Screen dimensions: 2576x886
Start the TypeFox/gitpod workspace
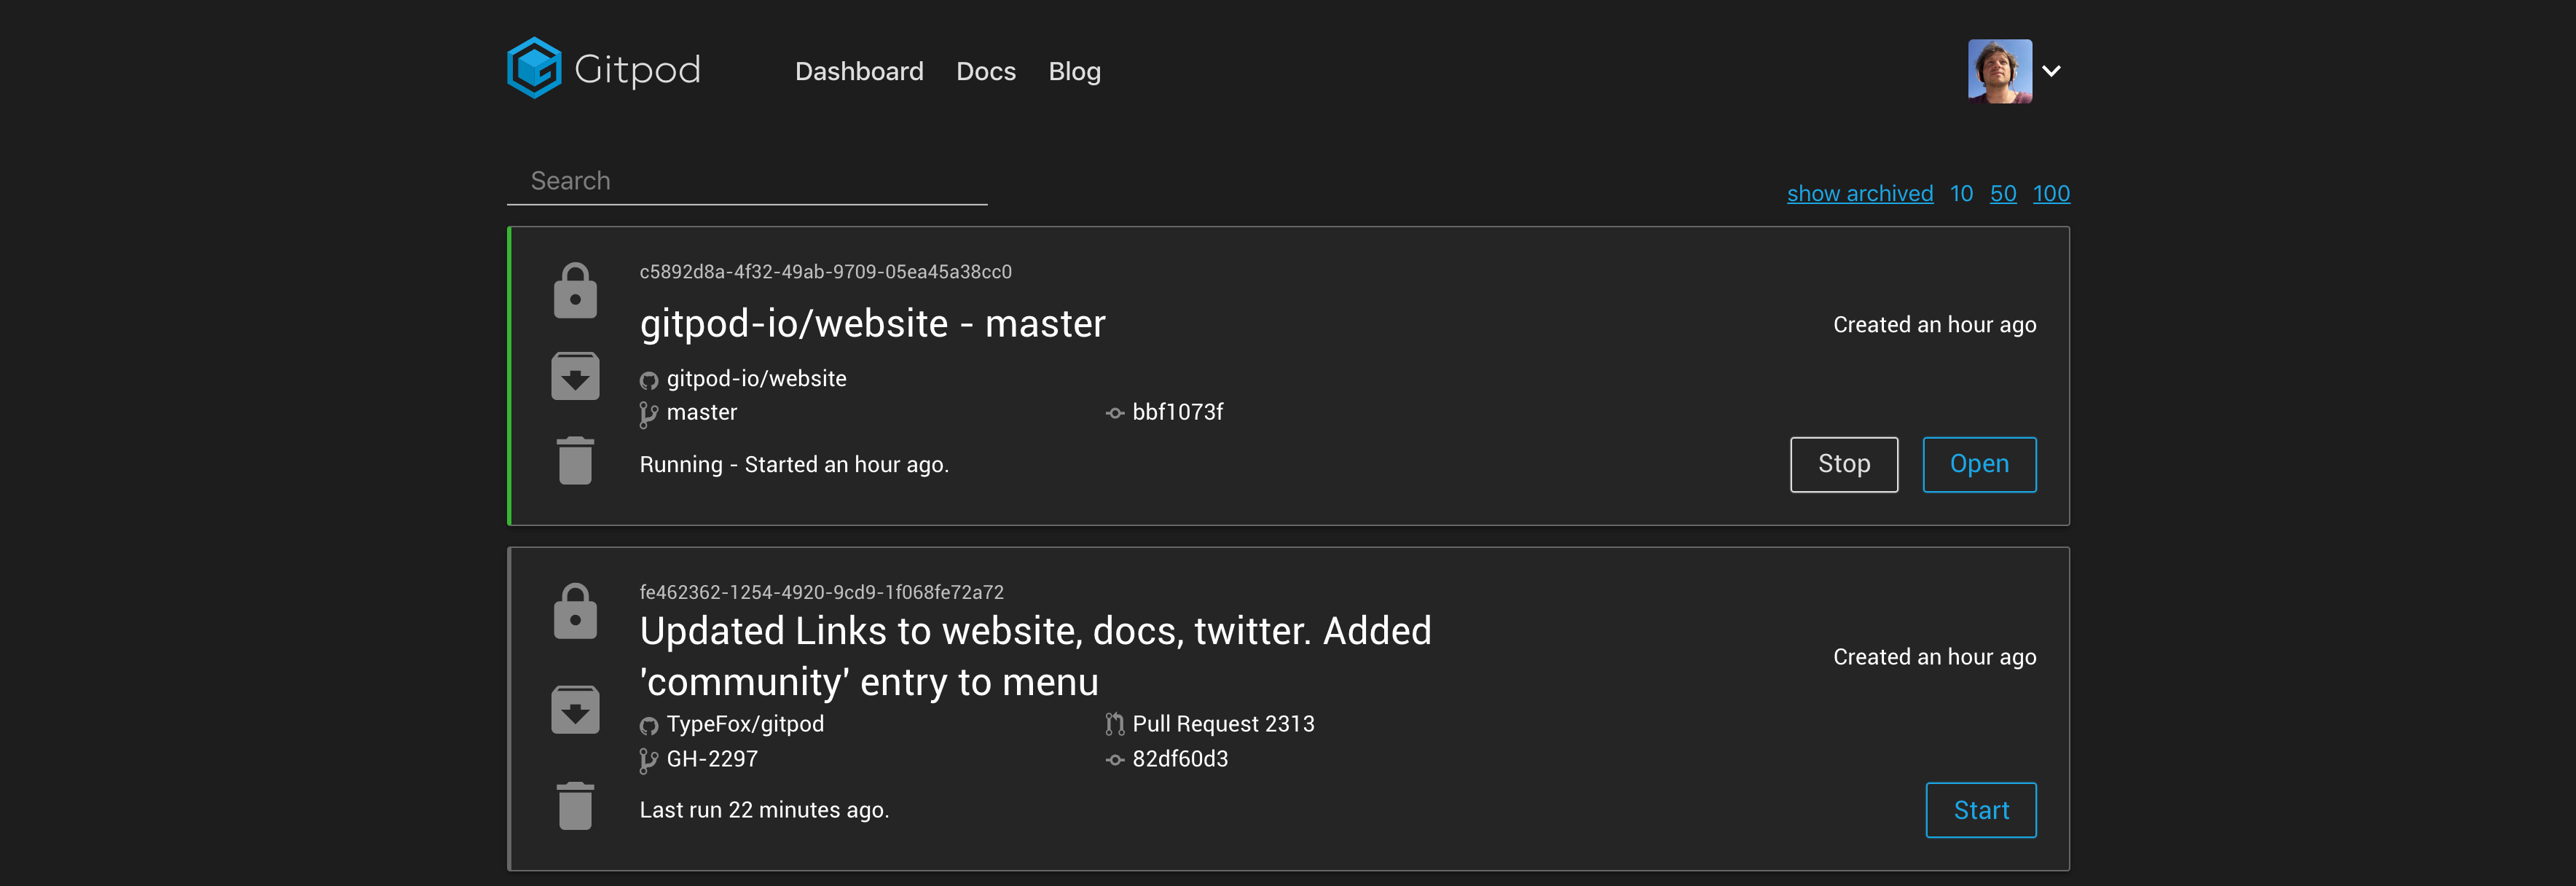point(1981,810)
